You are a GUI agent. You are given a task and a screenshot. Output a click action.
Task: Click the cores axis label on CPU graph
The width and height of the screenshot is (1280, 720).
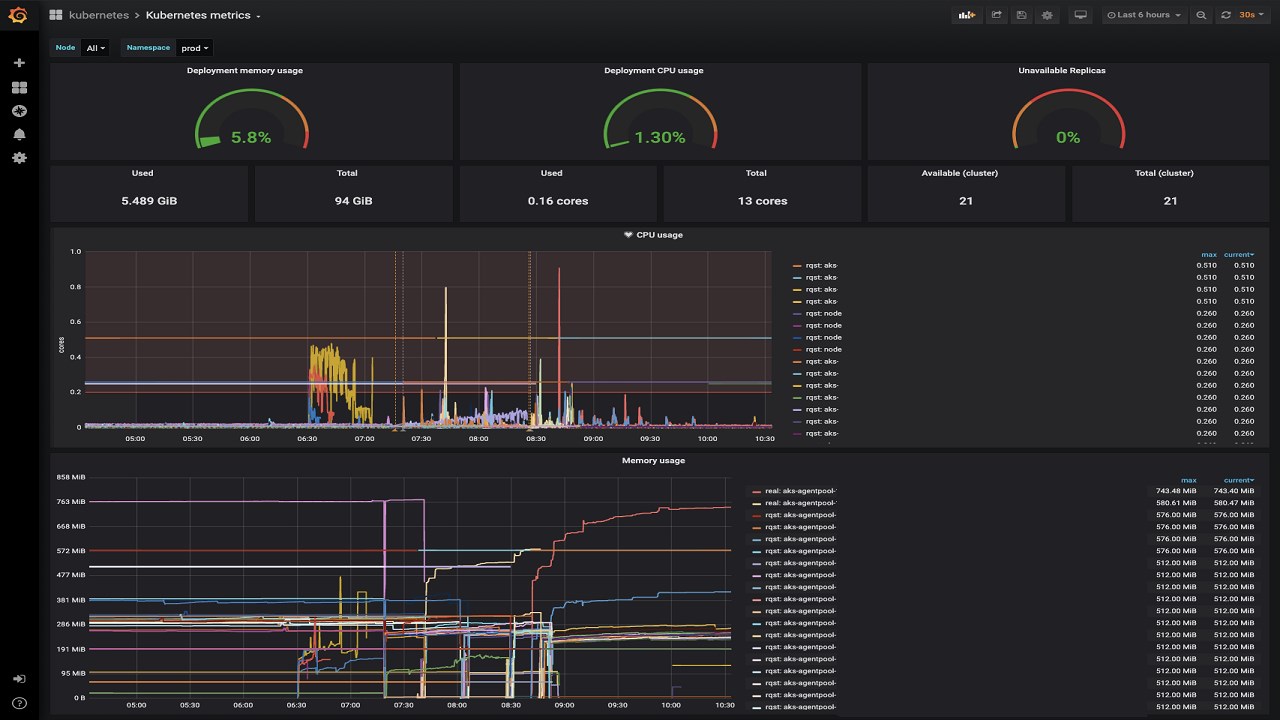tap(62, 345)
